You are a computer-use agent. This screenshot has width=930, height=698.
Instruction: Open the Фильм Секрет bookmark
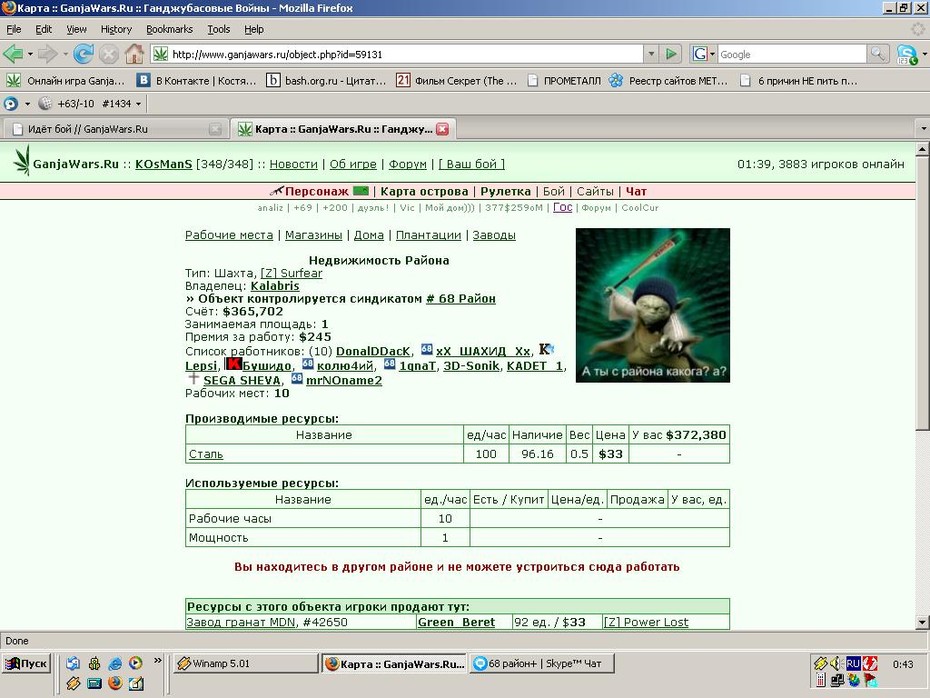[x=457, y=81]
